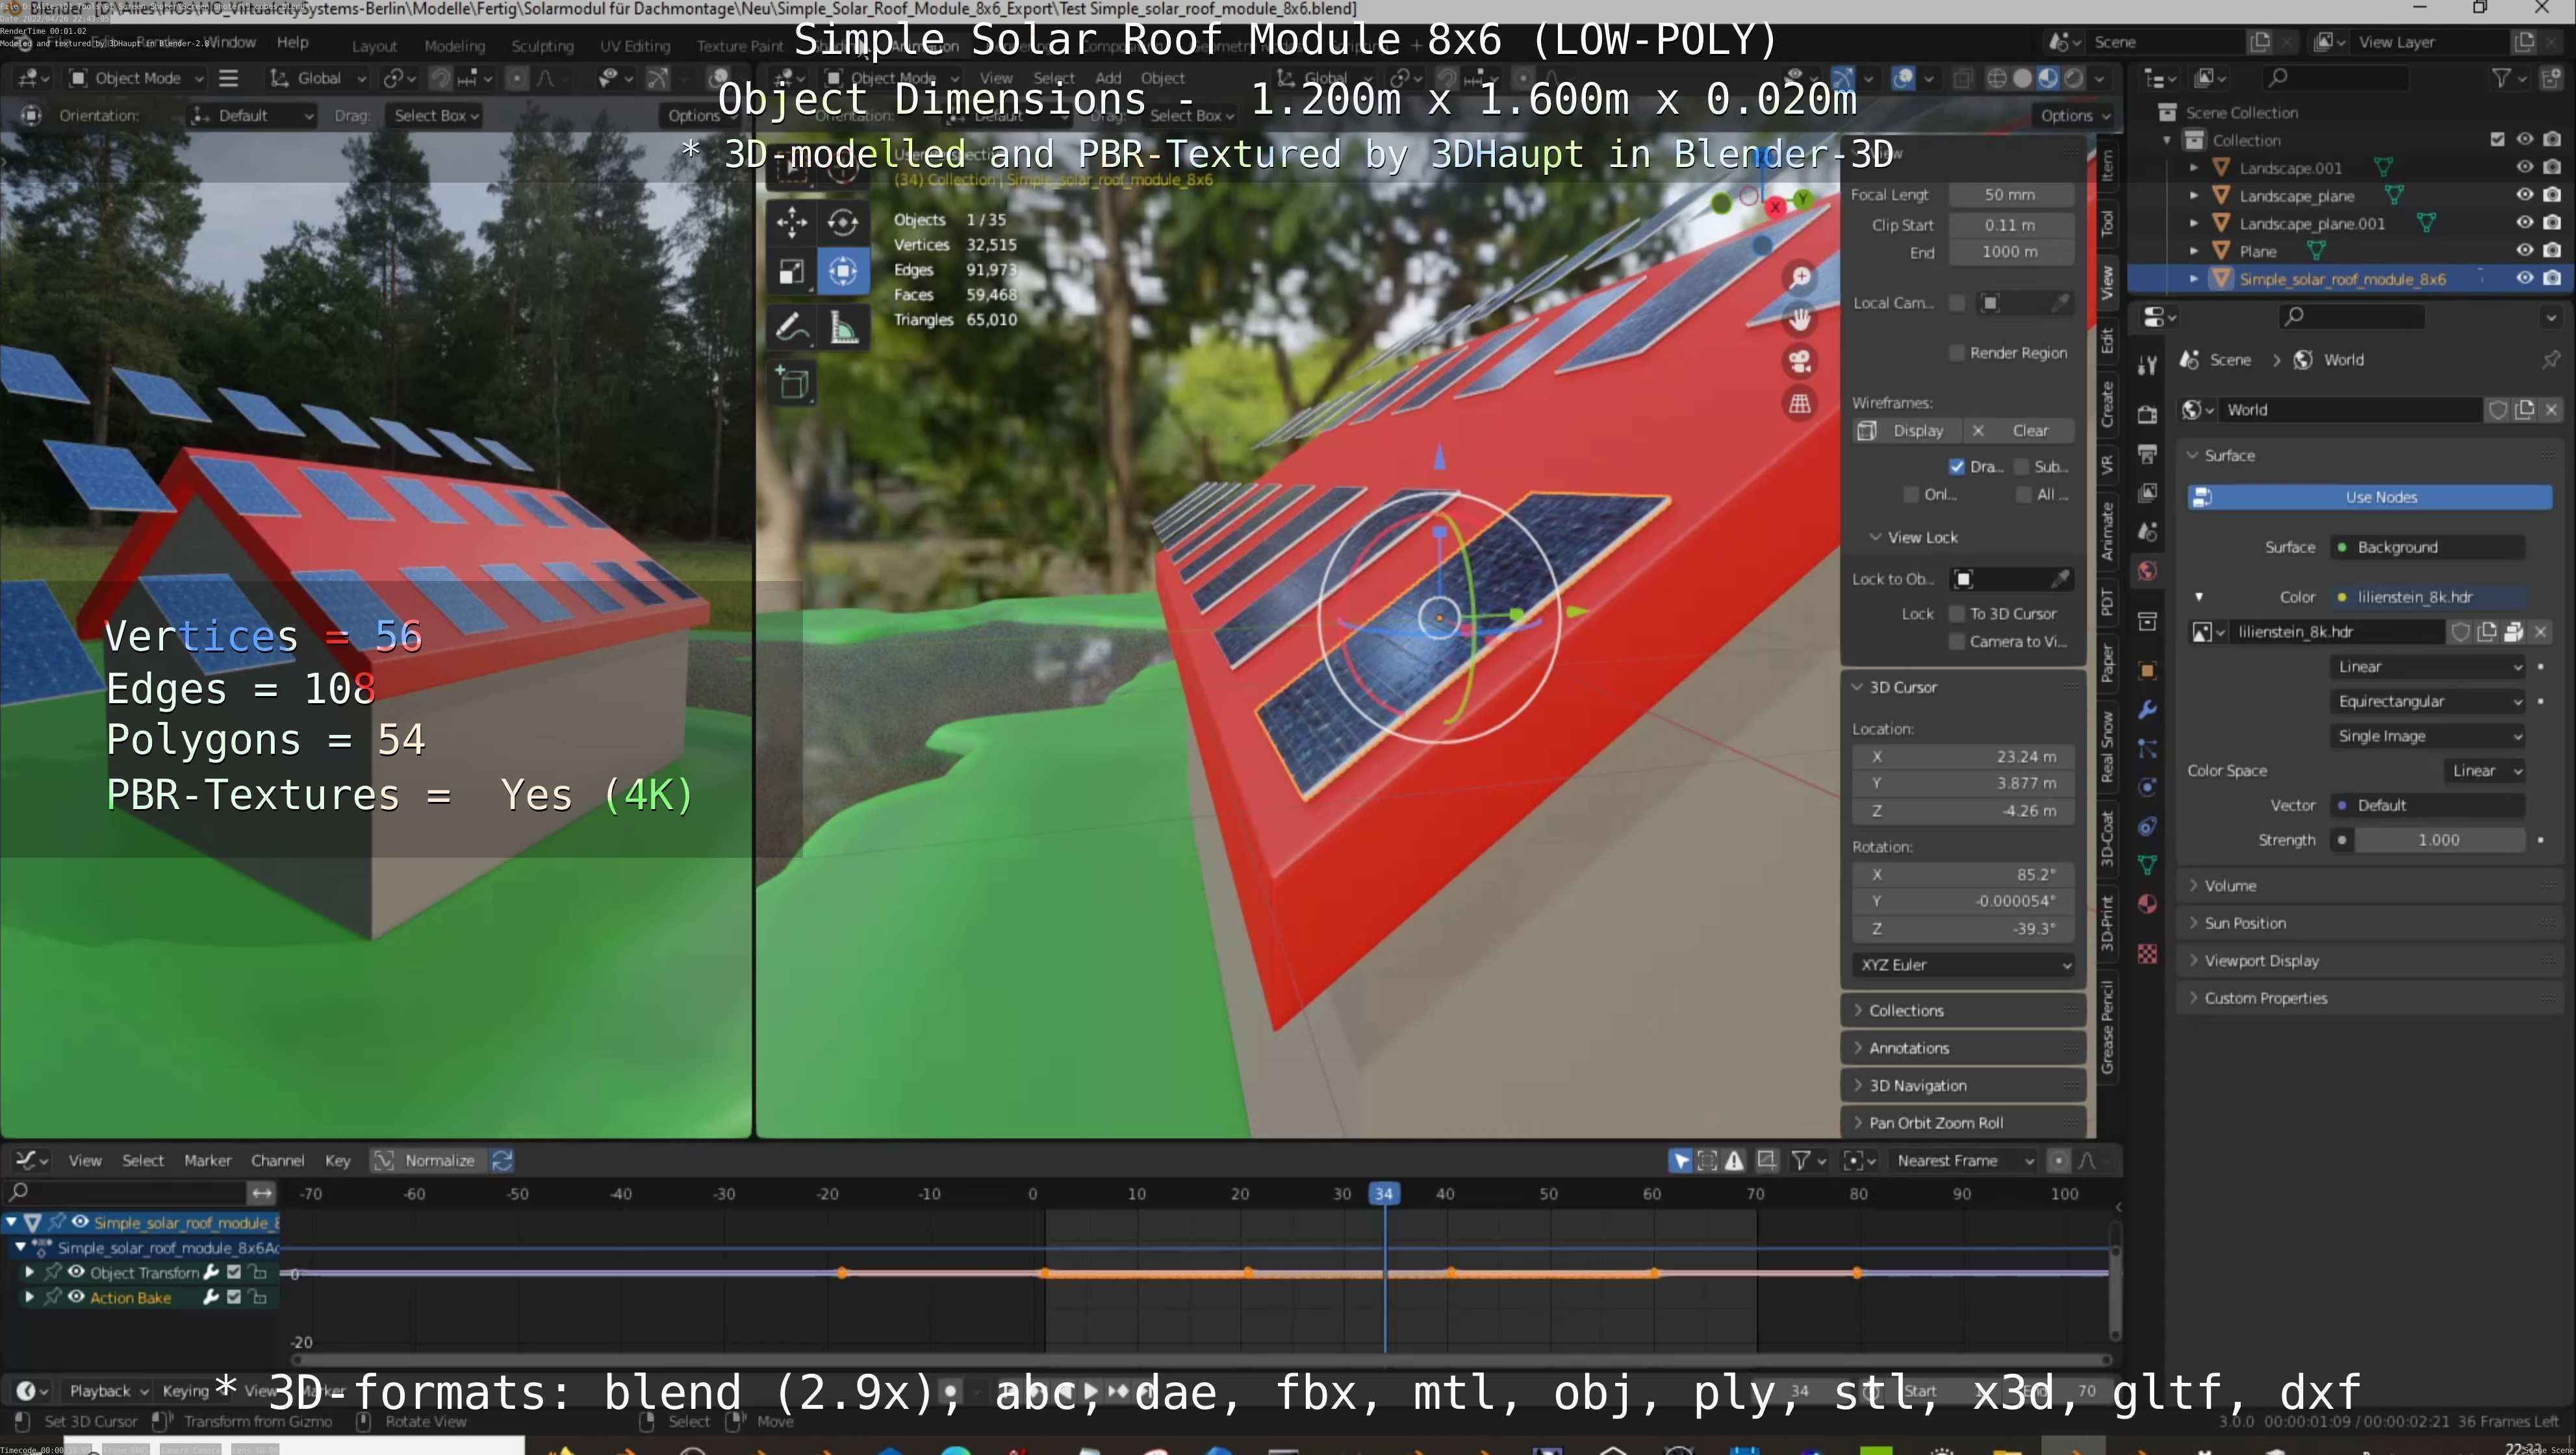Viewport: 2576px width, 1455px height.
Task: Click Focal Length 50 mm field
Action: 2010,195
